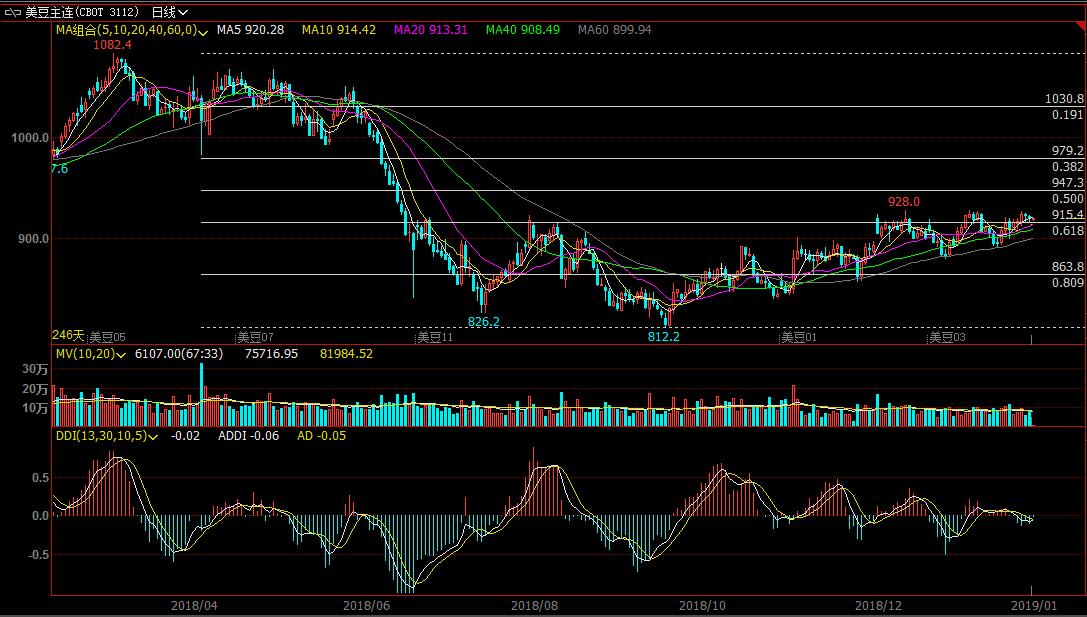Click the 1082.4 high price marker

(113, 45)
